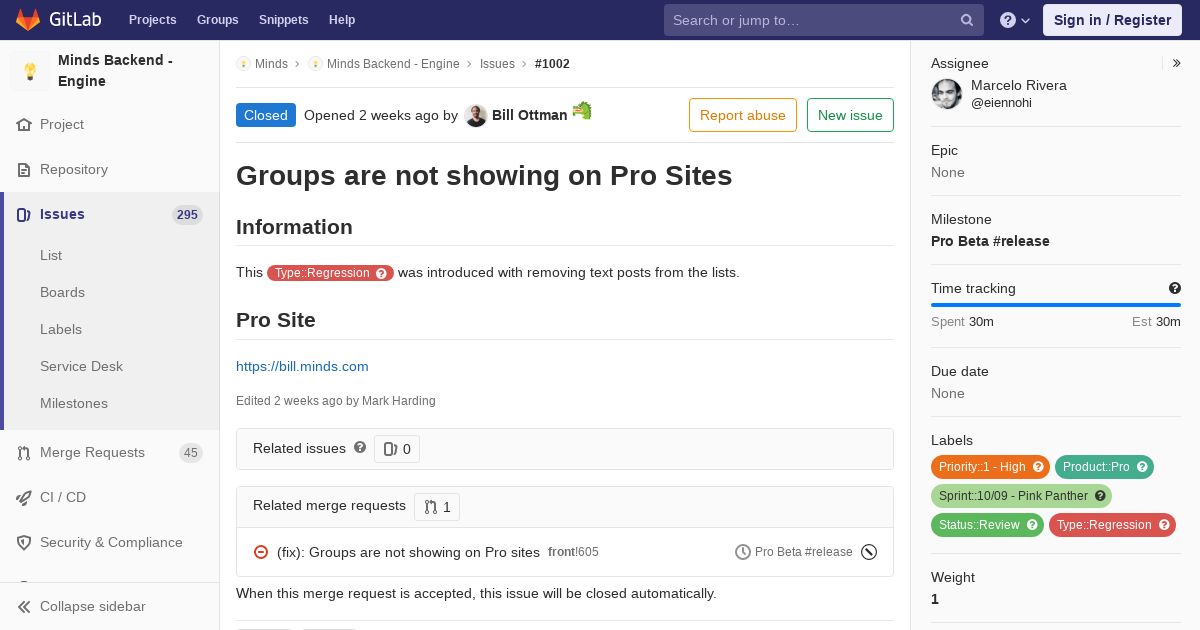Click Pro Beta #release clock milestone
This screenshot has width=1200, height=630.
(x=794, y=552)
